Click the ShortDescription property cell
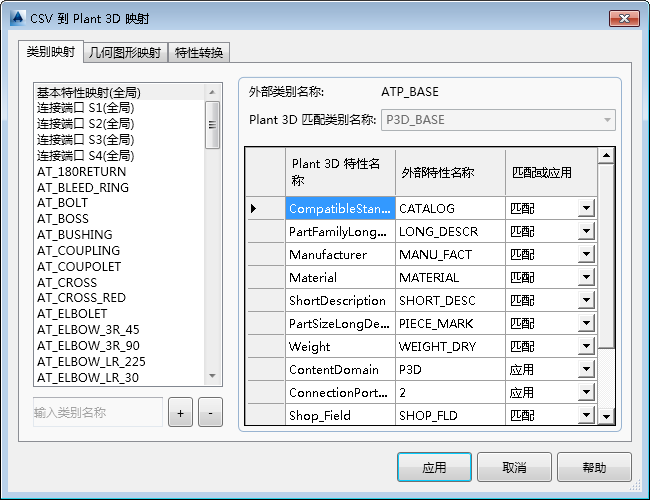 340,300
